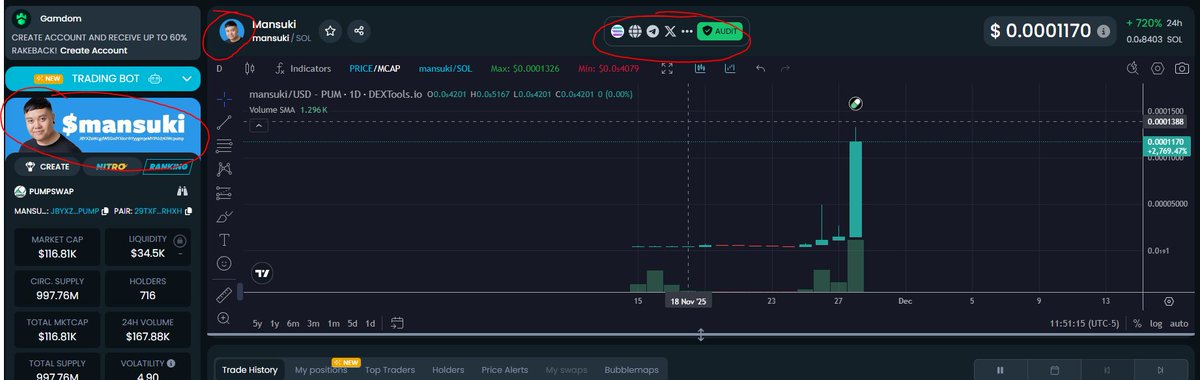Viewport: 1200px width, 380px height.
Task: Switch to the Trade History tab
Action: point(249,370)
